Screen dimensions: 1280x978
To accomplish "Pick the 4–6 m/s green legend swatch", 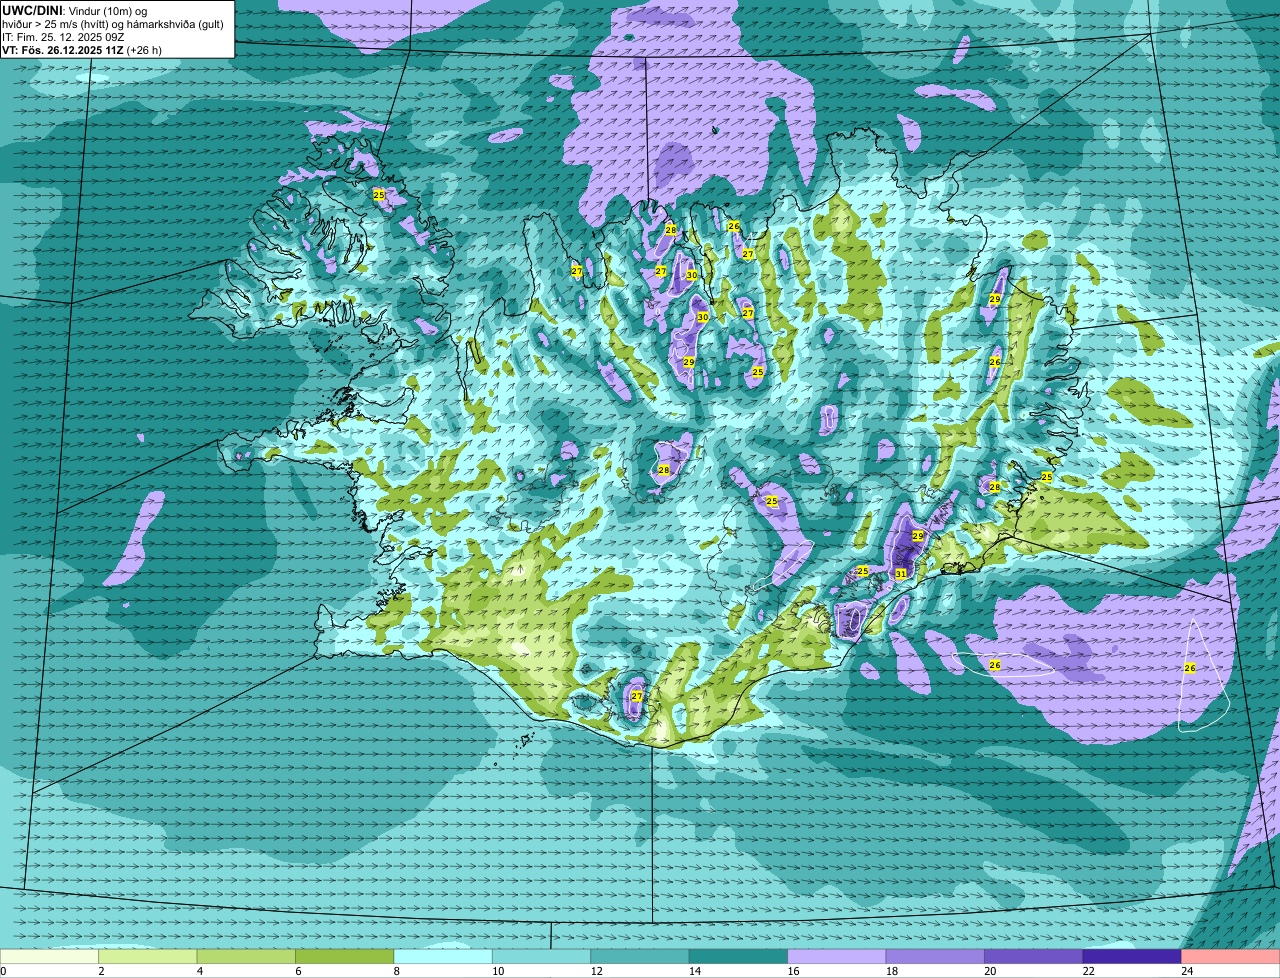I will pos(246,957).
